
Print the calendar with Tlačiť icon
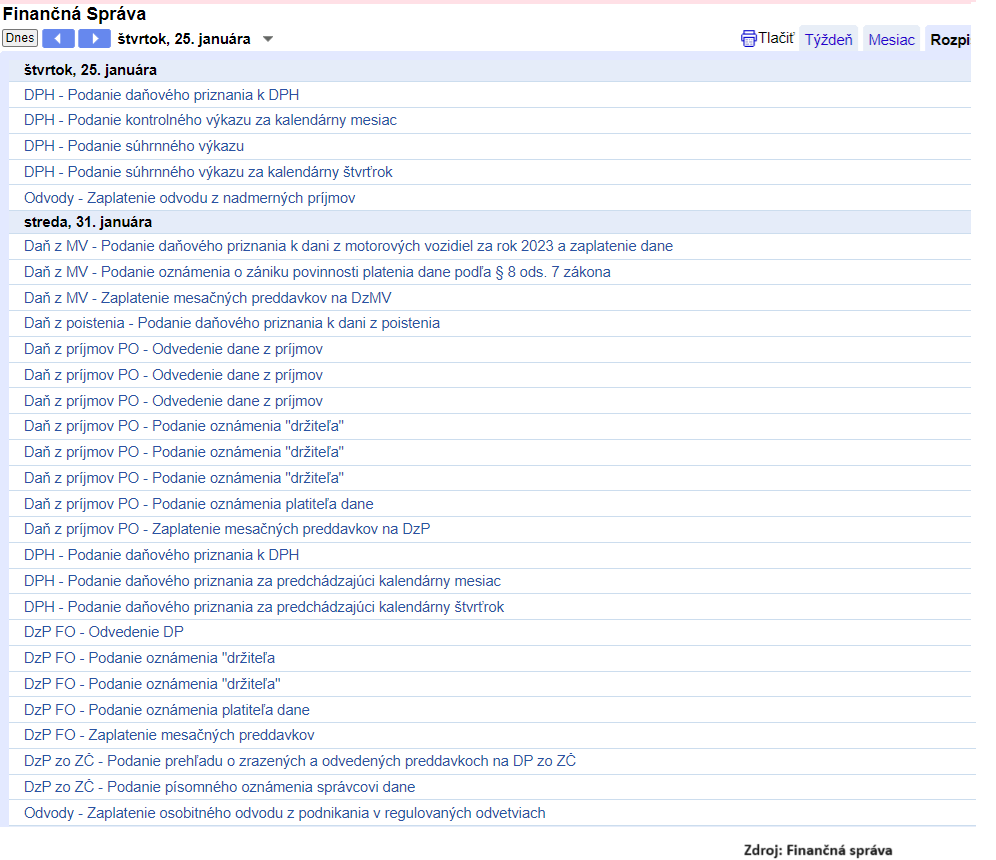(767, 39)
